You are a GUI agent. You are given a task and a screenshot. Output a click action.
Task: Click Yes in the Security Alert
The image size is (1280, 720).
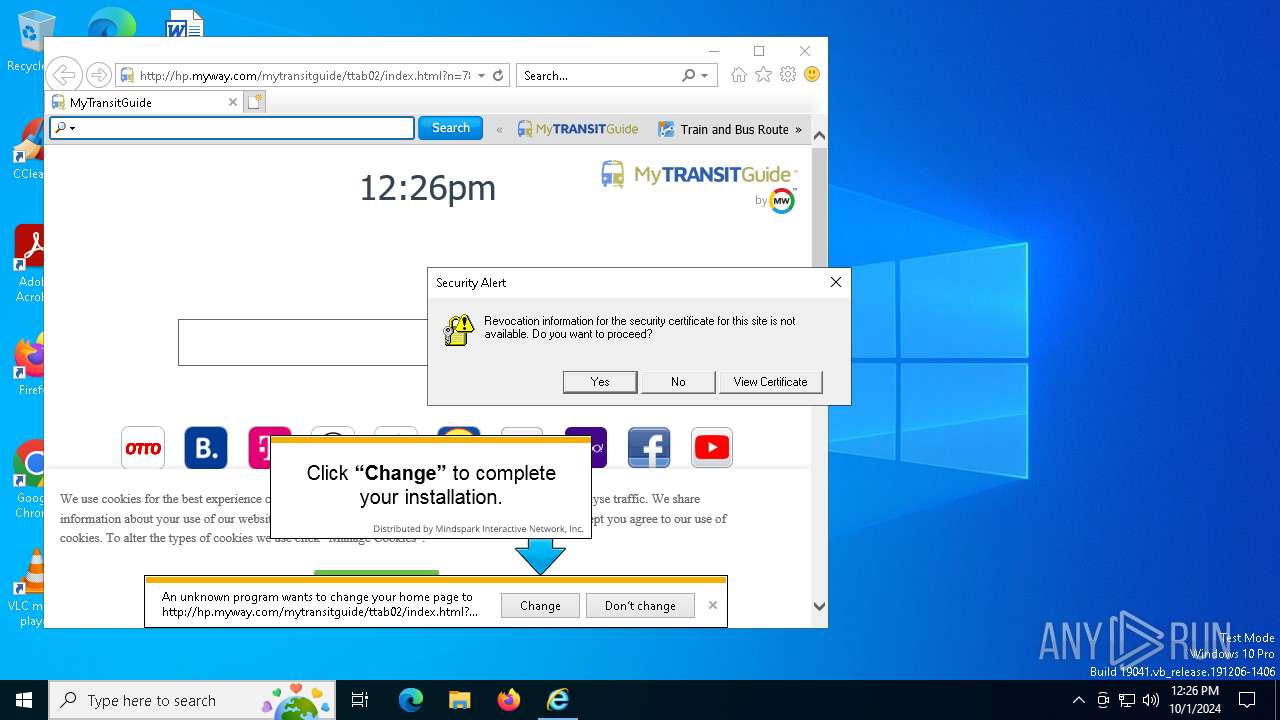tap(600, 382)
